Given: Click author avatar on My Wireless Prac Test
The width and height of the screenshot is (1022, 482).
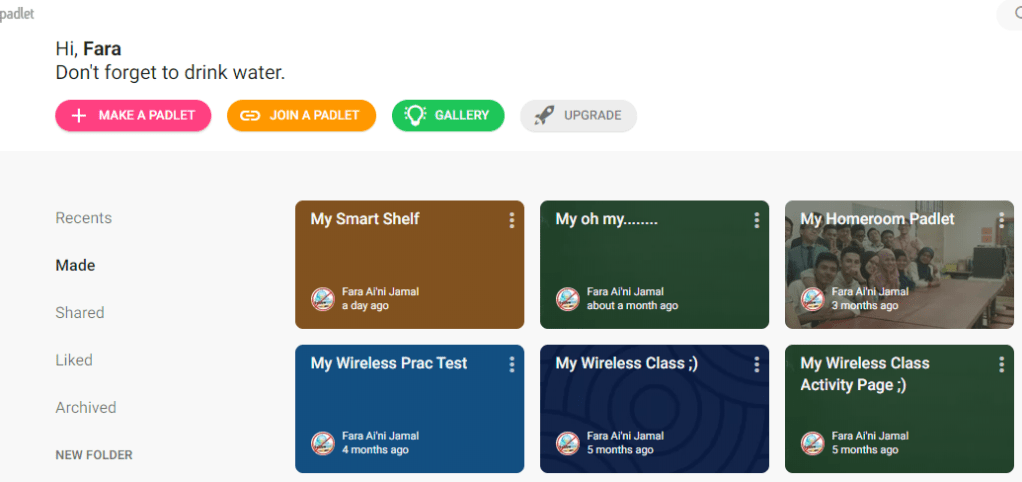Looking at the screenshot, I should click(x=322, y=443).
